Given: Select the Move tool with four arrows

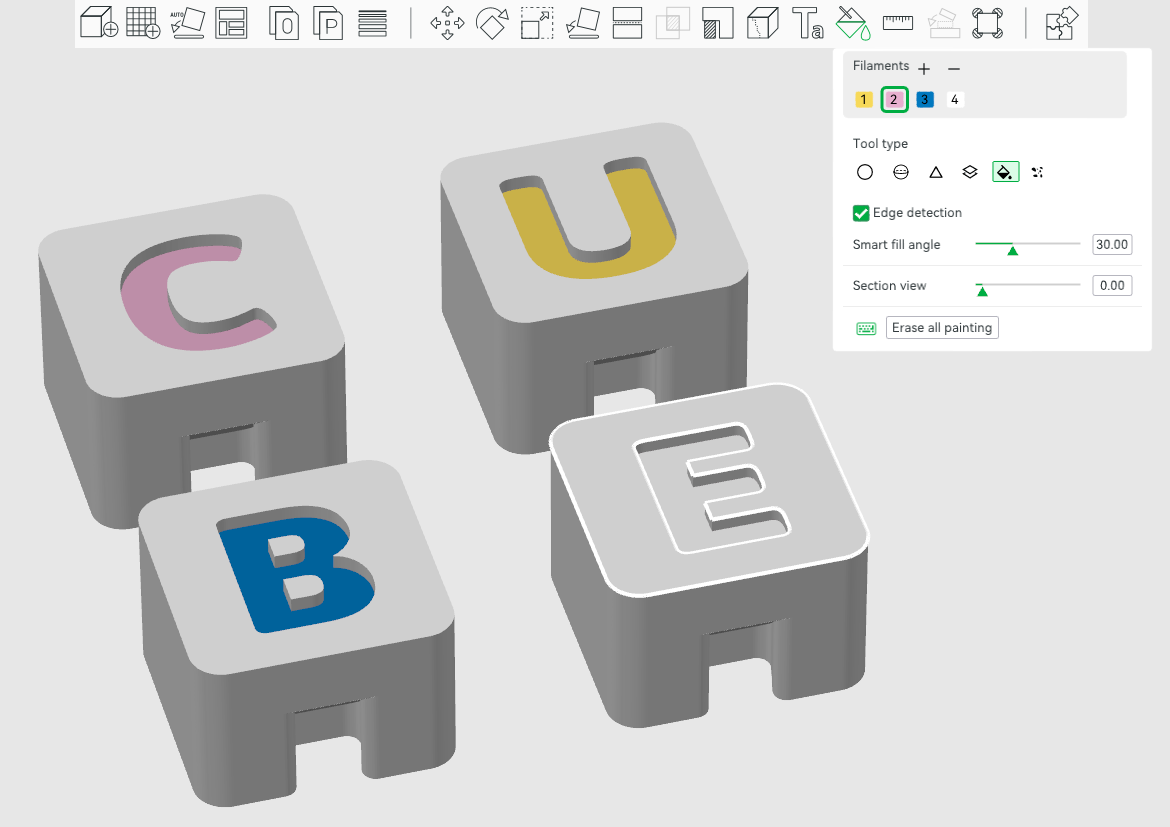Looking at the screenshot, I should click(x=447, y=23).
